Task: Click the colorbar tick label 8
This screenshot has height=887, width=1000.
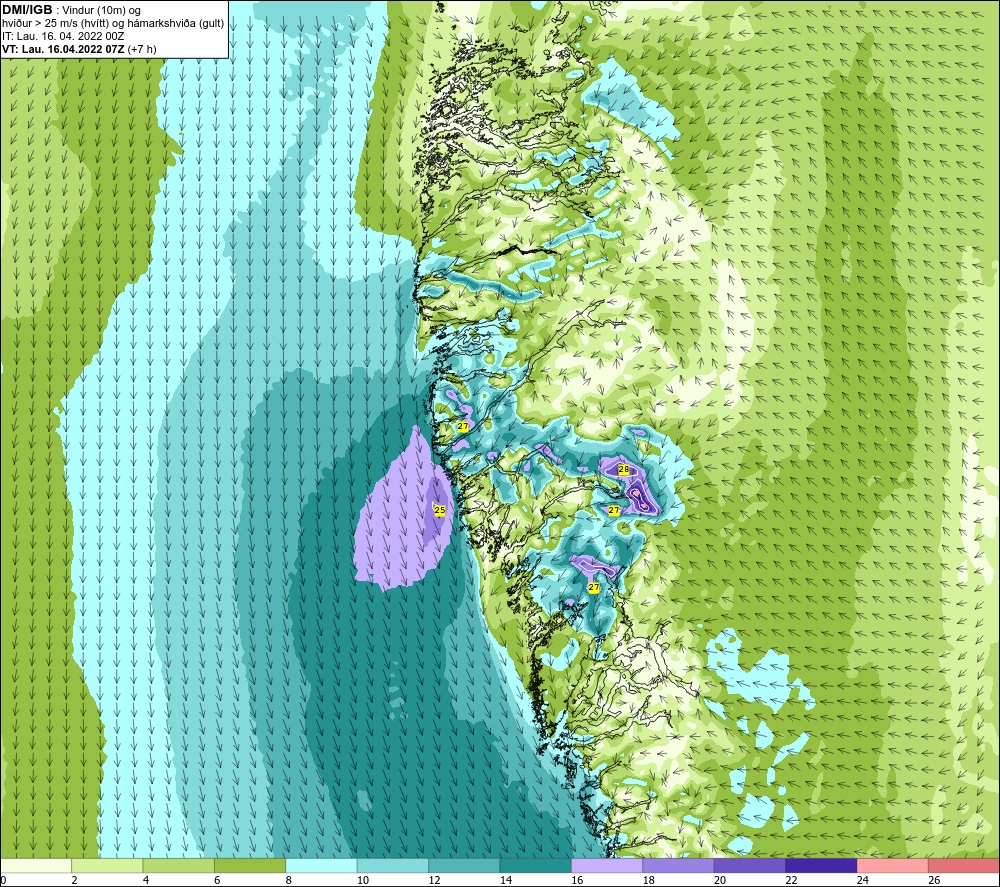Action: [289, 880]
